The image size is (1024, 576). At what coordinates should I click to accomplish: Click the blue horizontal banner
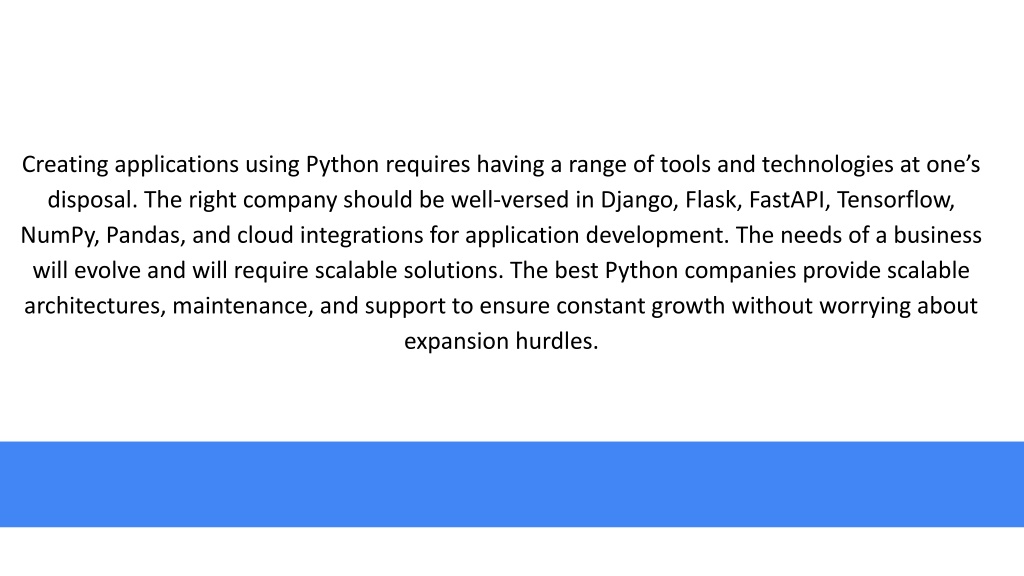pos(512,484)
